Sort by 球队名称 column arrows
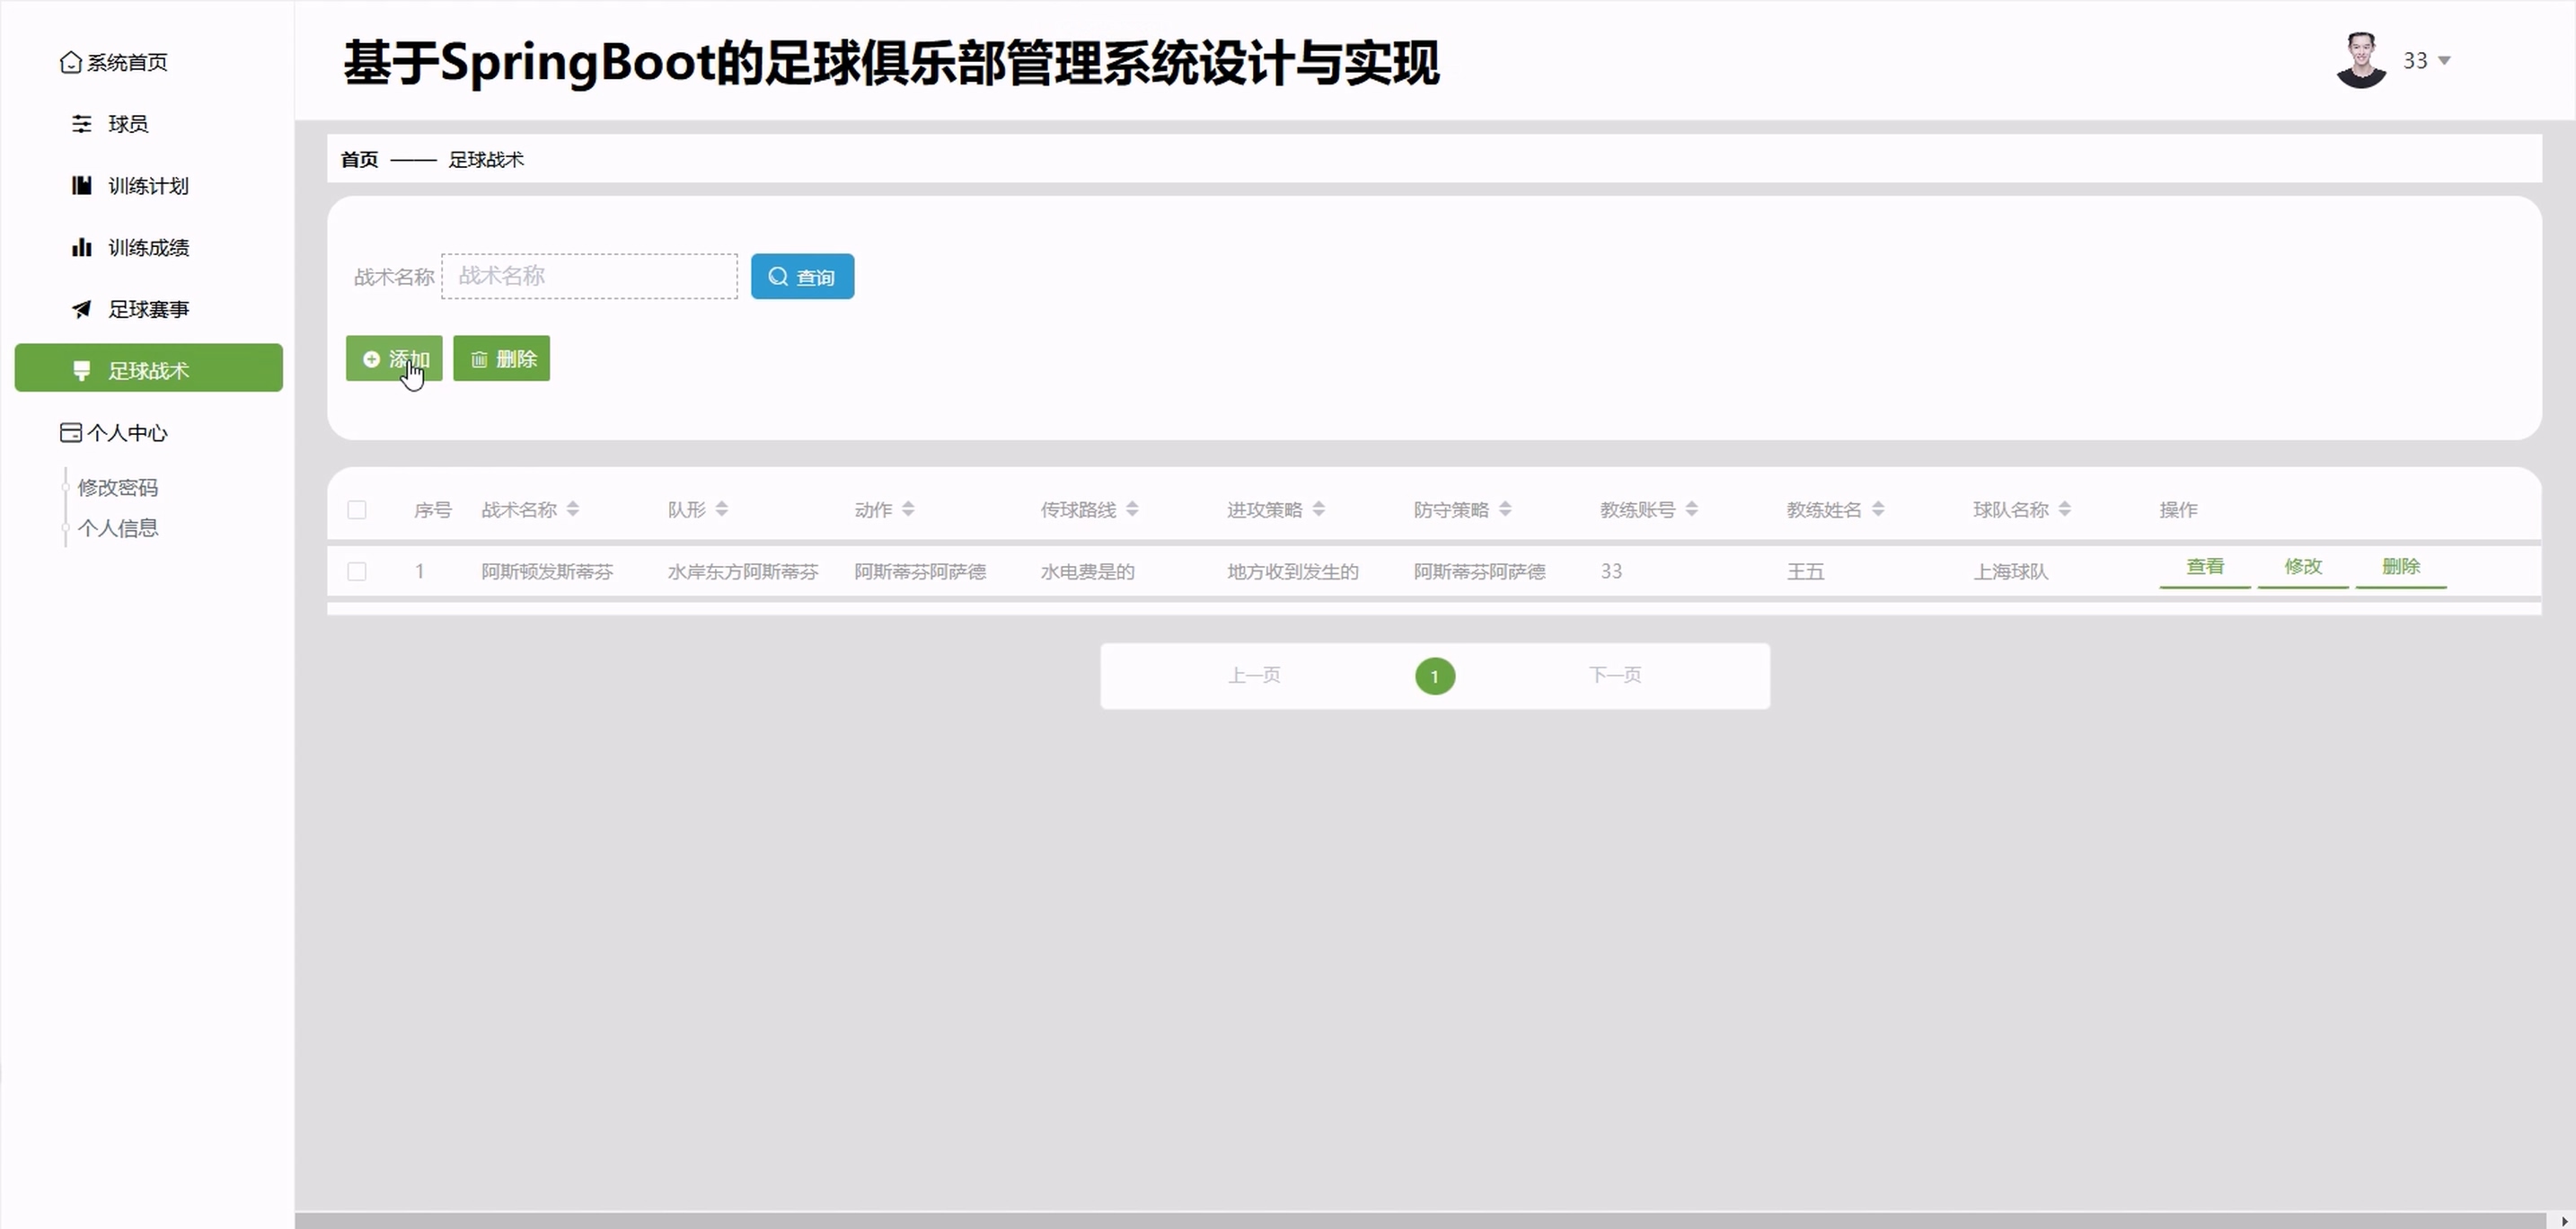Viewport: 2576px width, 1229px height. point(2065,510)
